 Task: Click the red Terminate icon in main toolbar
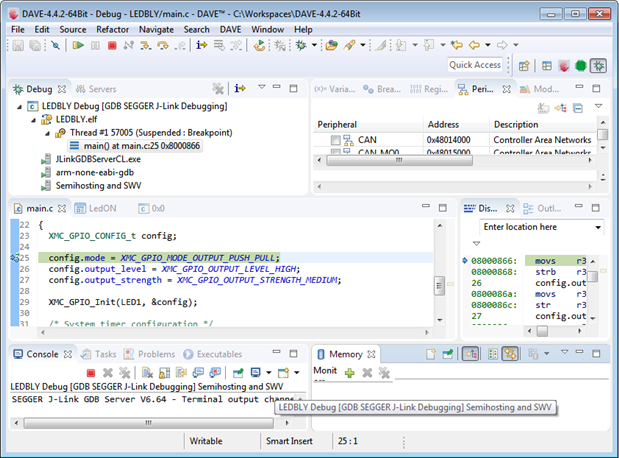coord(112,46)
